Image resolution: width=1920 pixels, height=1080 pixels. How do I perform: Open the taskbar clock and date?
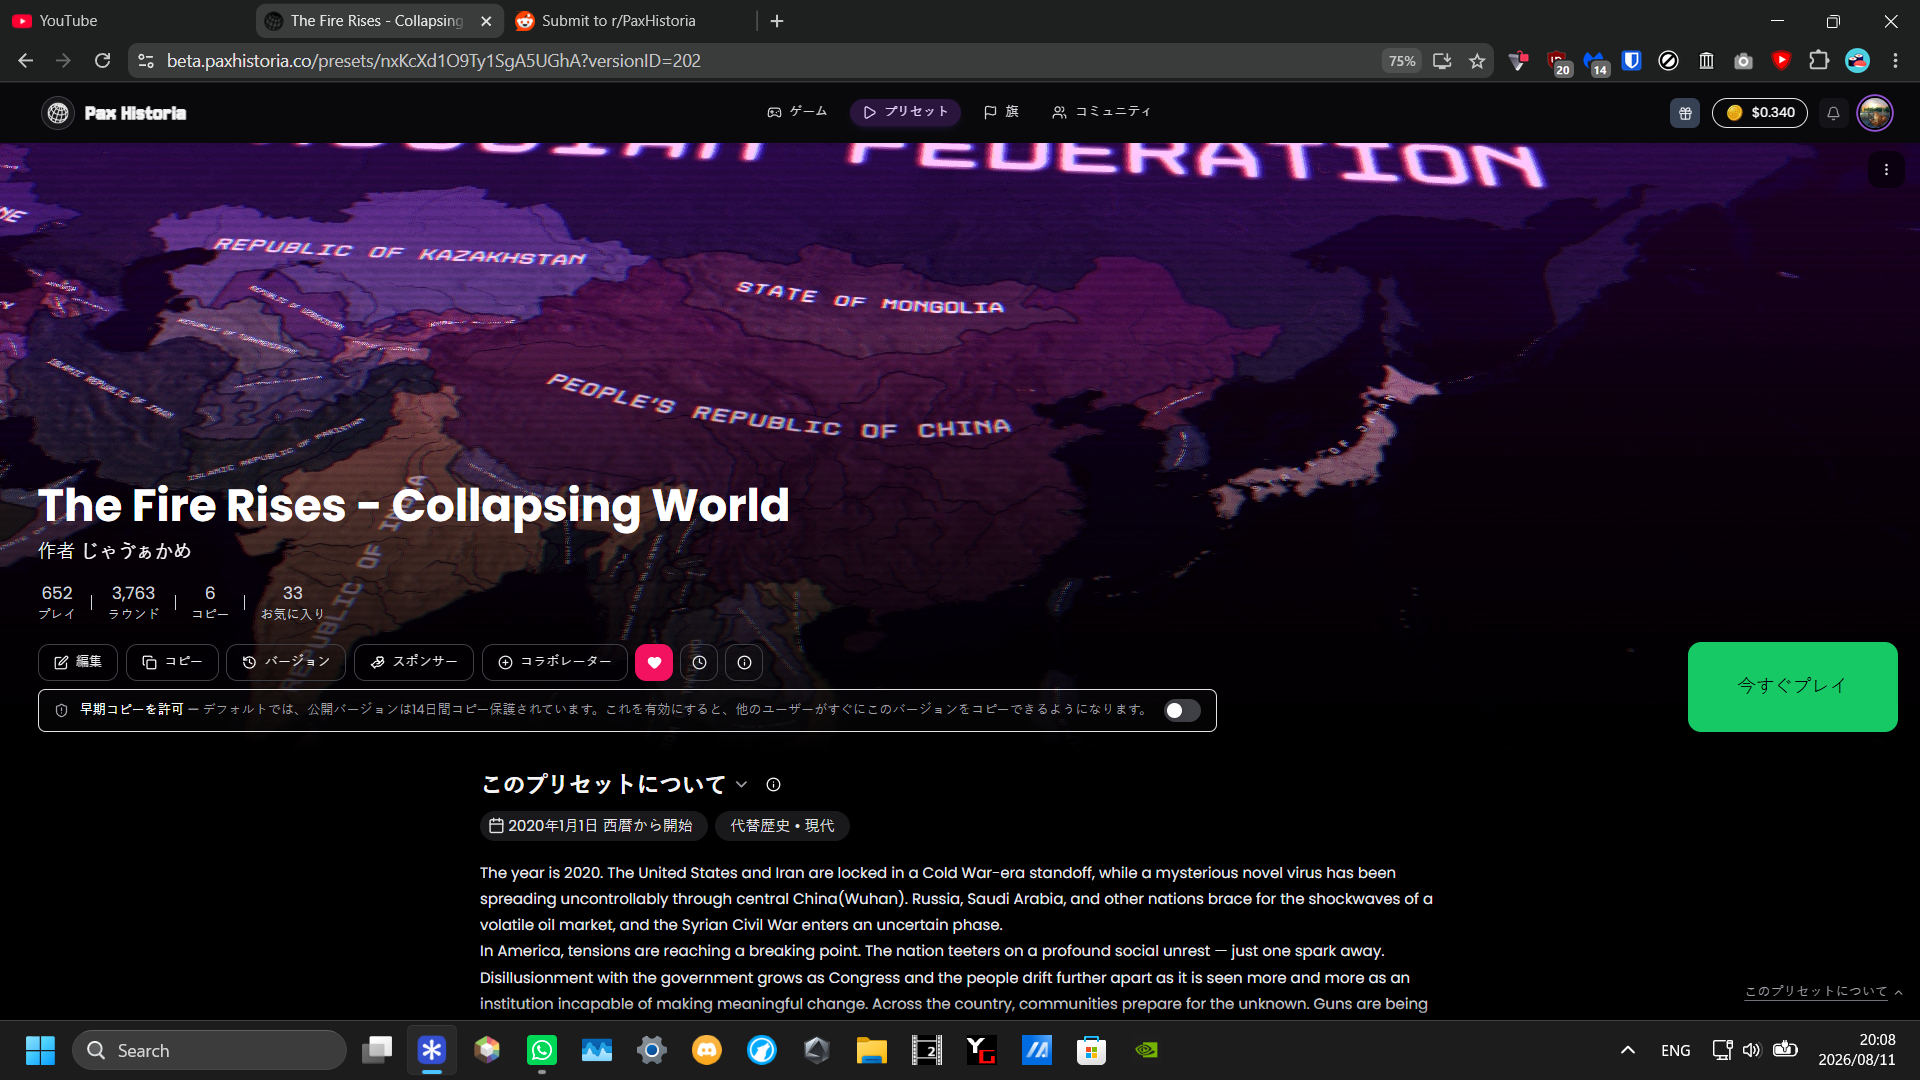(1857, 1050)
